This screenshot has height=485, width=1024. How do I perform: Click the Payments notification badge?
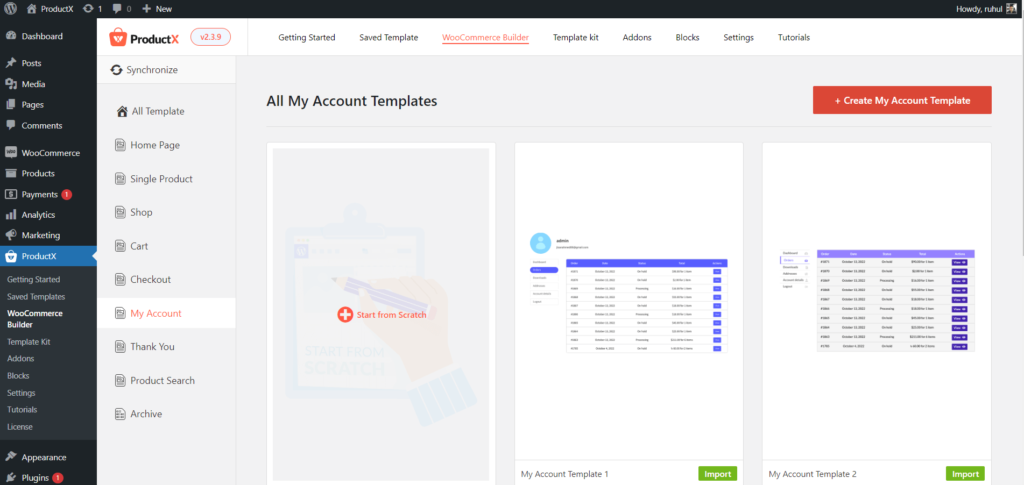[67, 195]
